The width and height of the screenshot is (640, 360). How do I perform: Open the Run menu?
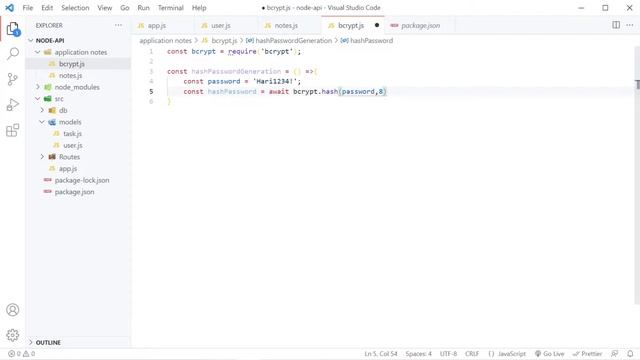[x=143, y=8]
